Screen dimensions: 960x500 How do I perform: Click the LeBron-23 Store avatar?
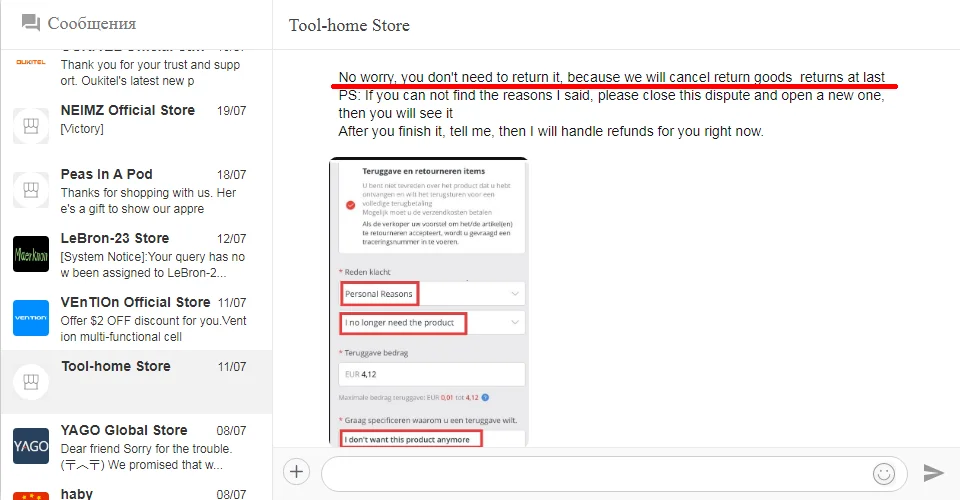click(31, 254)
